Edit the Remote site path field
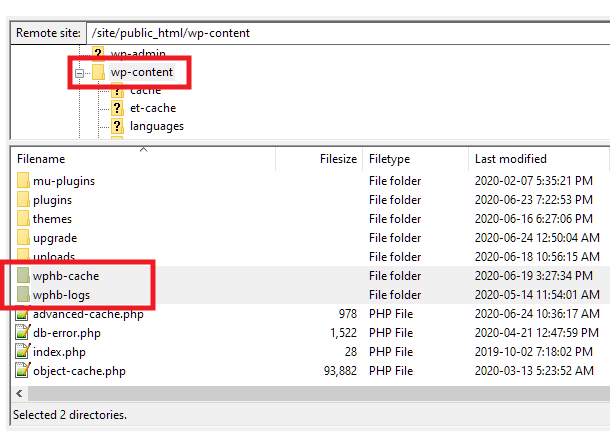Viewport: 610px width, 445px height. point(348,33)
